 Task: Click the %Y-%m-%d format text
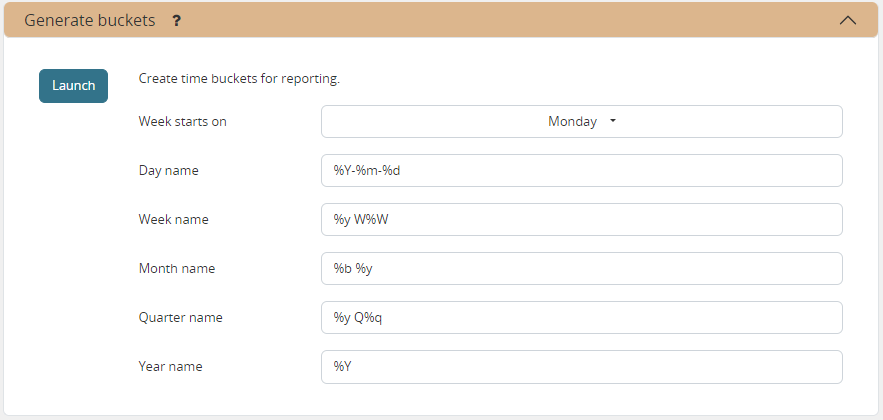367,171
